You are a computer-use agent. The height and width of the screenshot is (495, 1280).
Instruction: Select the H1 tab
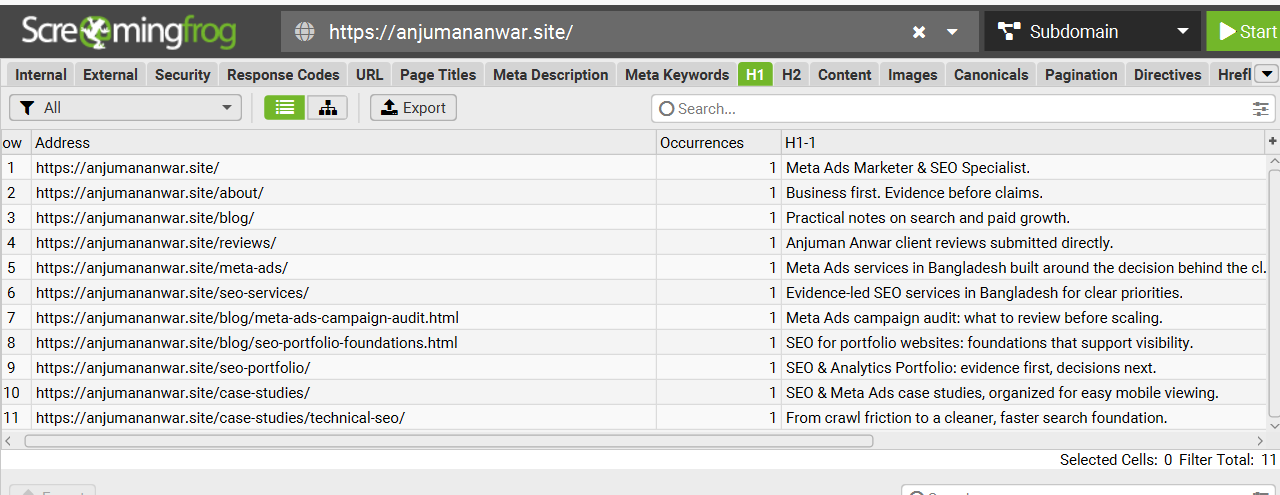[x=755, y=74]
